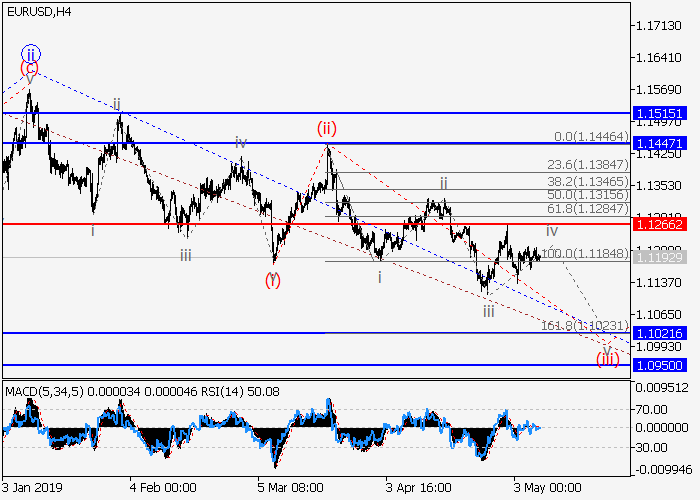Select the gray iv label near 1.12662
700x500 pixels.
551,231
